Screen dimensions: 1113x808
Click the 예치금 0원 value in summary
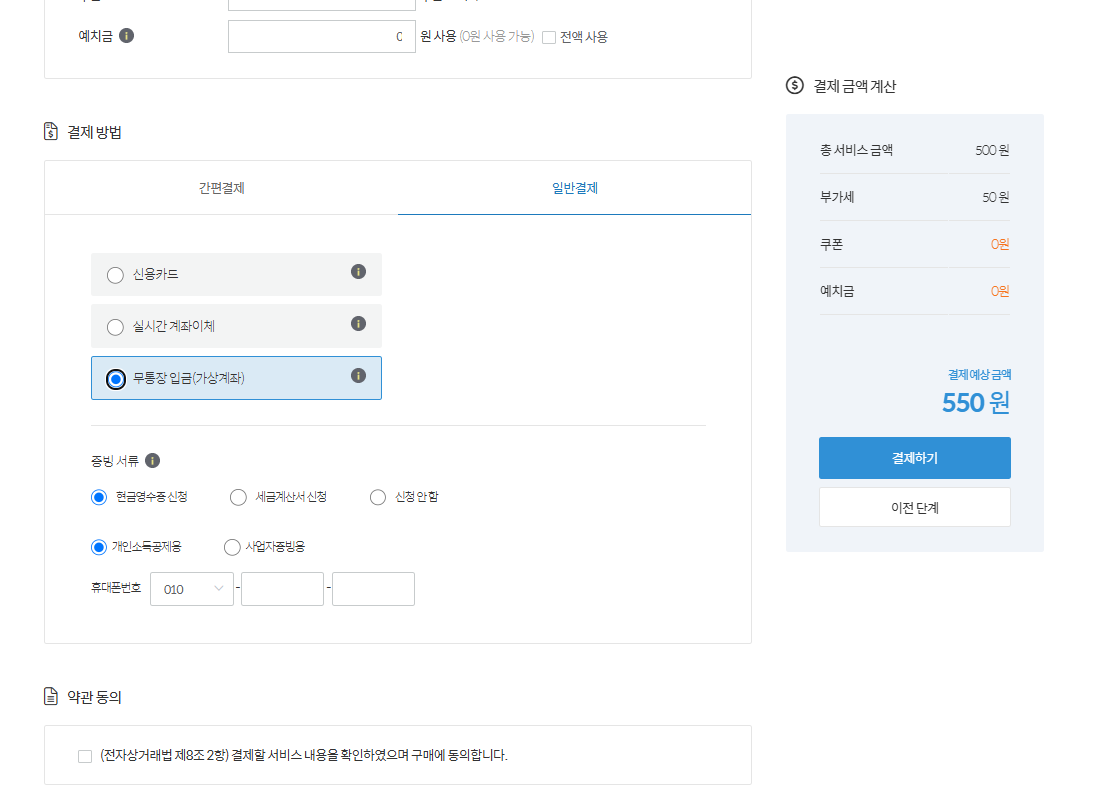point(1000,291)
